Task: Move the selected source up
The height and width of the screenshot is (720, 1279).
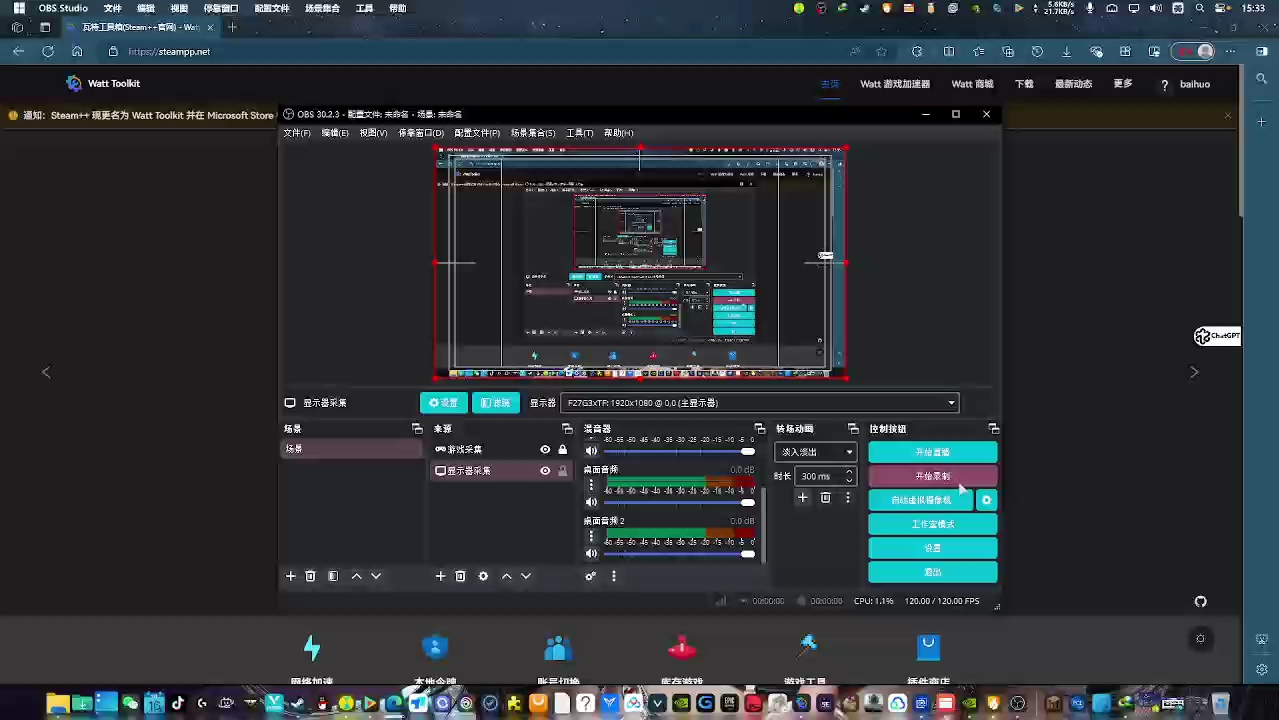Action: [506, 576]
